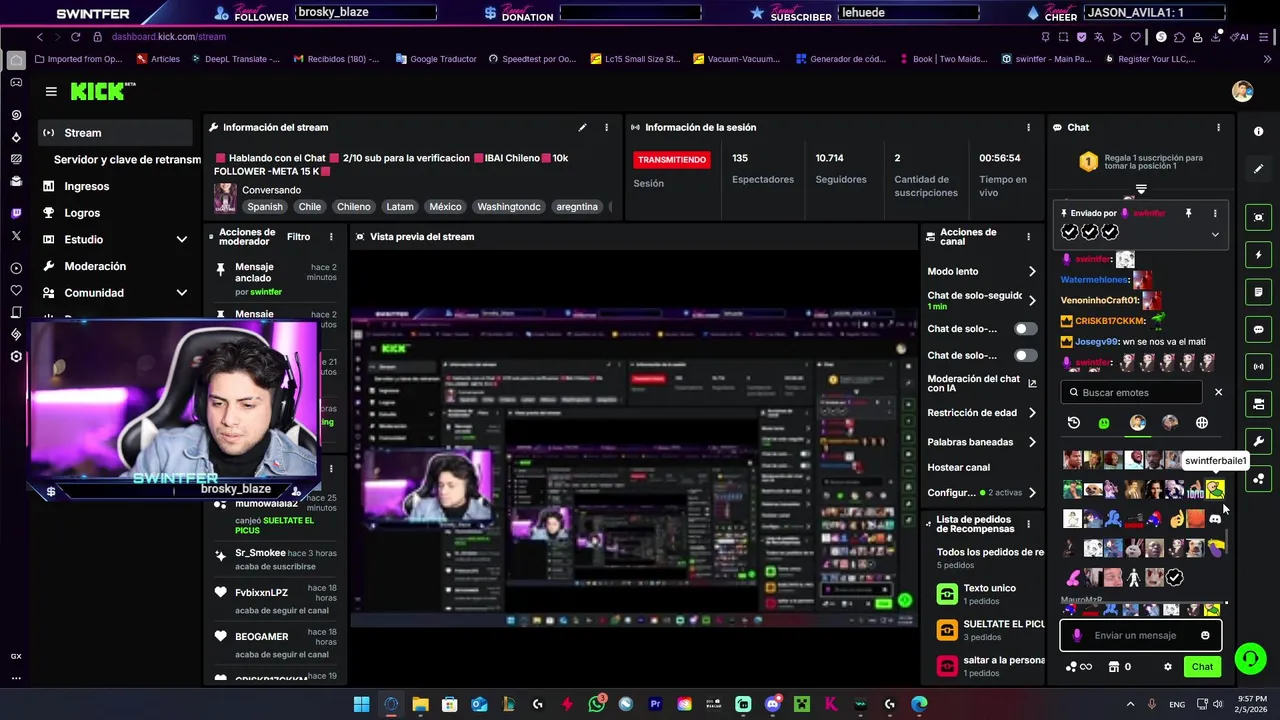Select the green Kick emotes tab

tap(1104, 423)
